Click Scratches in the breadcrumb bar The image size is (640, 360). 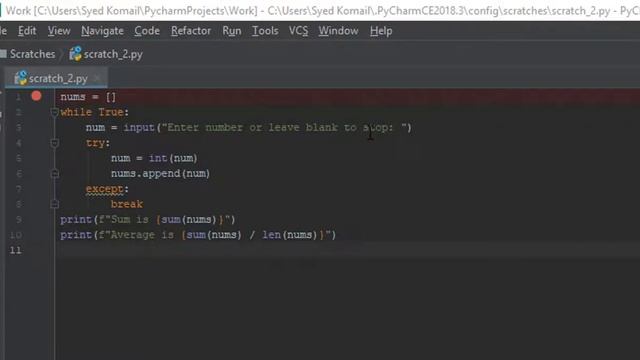tap(32, 54)
